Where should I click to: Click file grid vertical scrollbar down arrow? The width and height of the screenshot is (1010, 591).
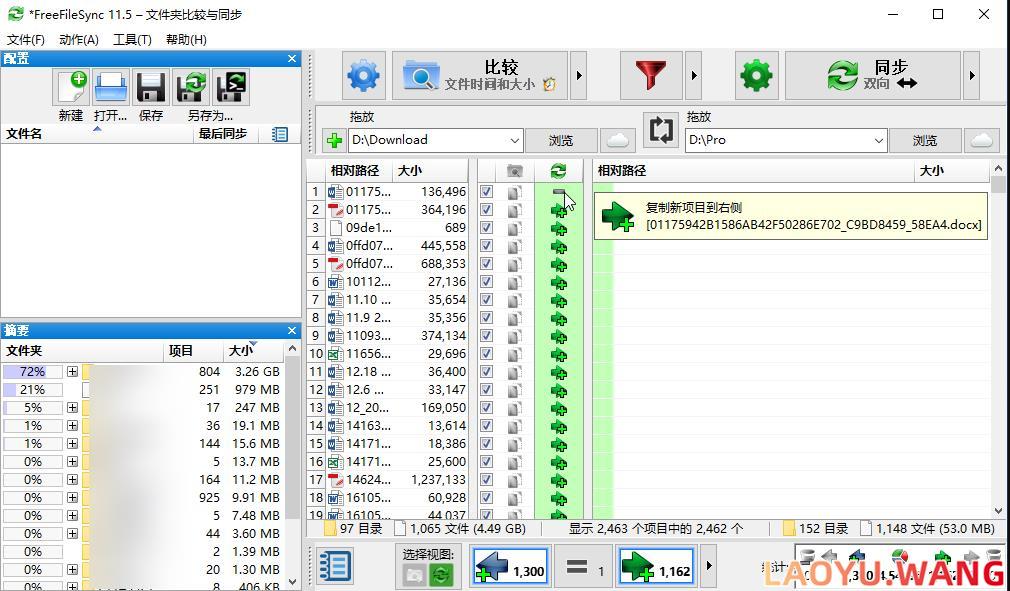[998, 511]
